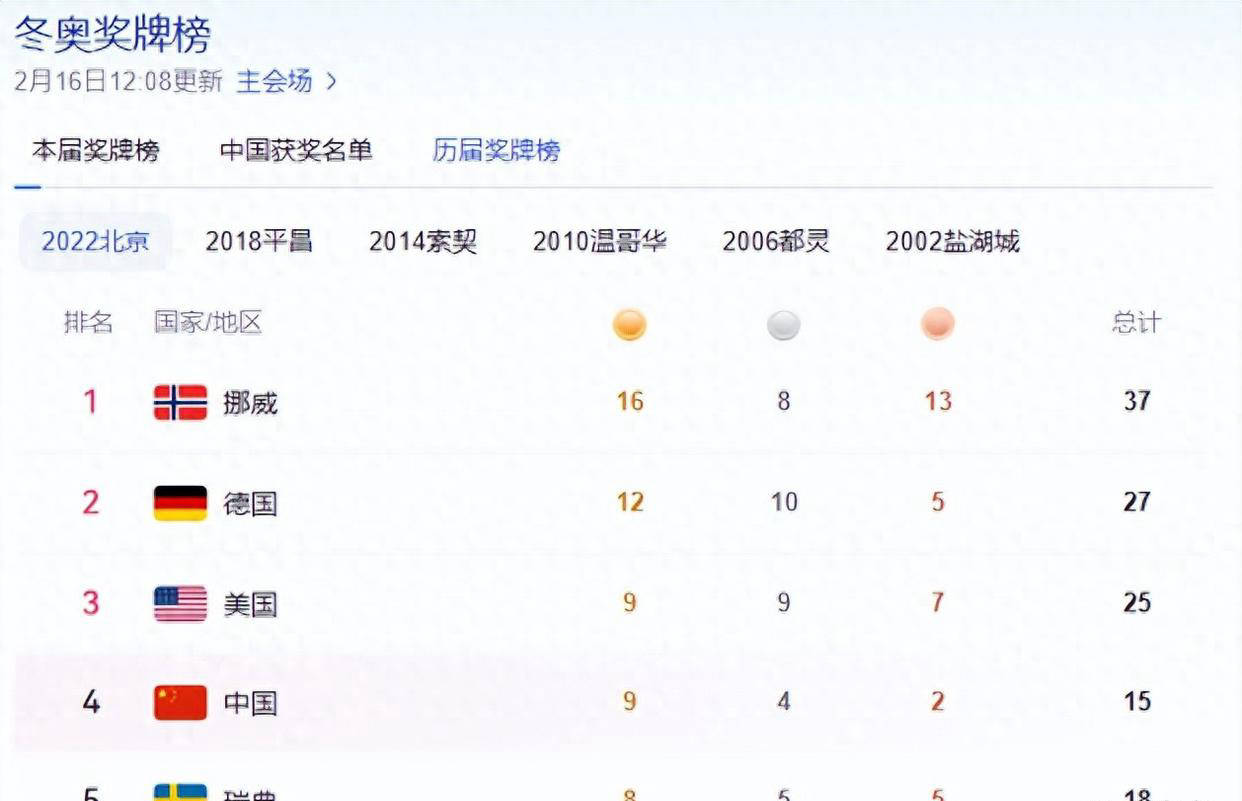Click the bronze medal column icon
The width and height of the screenshot is (1242, 801).
[937, 324]
